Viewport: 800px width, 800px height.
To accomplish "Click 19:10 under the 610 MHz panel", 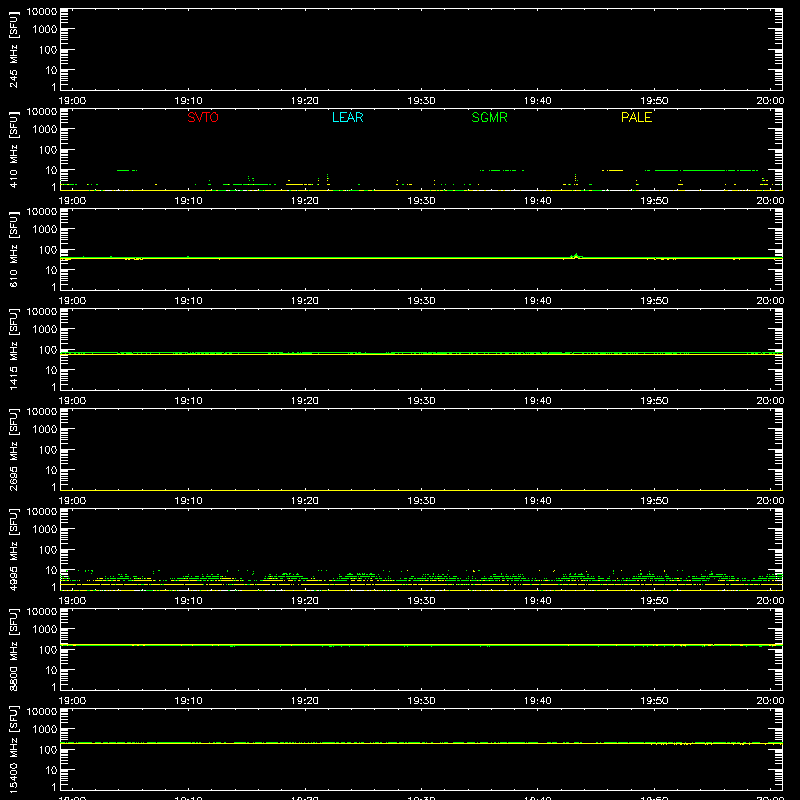I will click(188, 301).
